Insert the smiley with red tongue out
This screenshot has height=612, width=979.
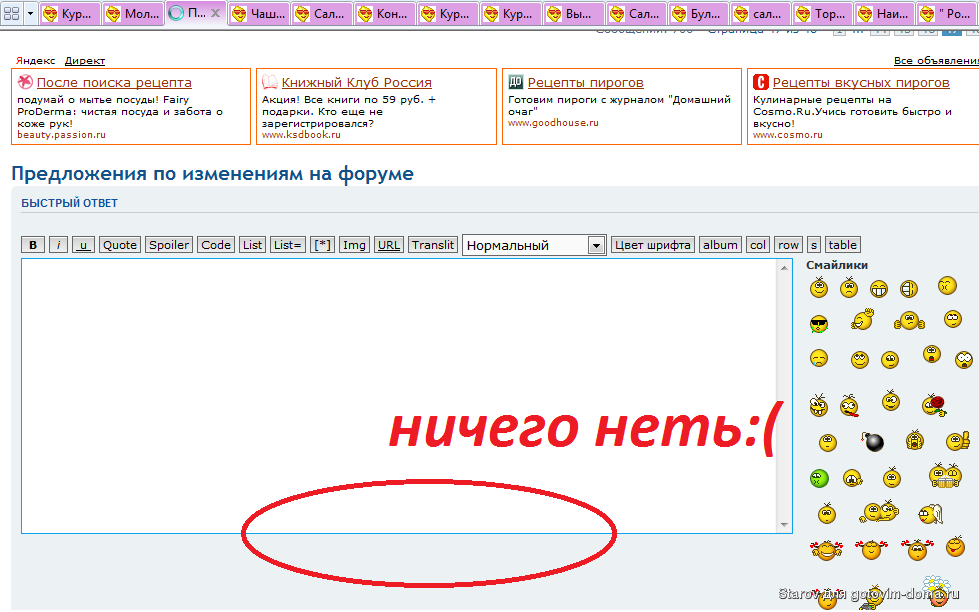click(x=849, y=405)
